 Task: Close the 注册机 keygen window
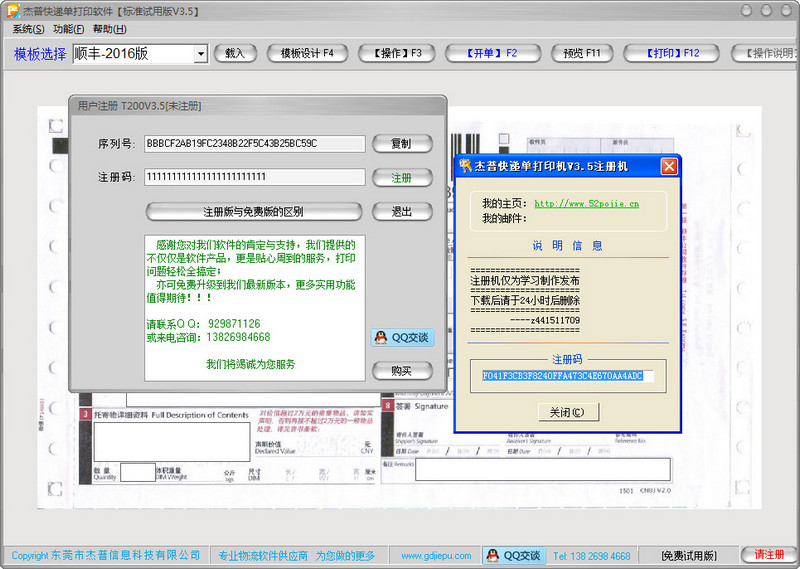pos(669,166)
